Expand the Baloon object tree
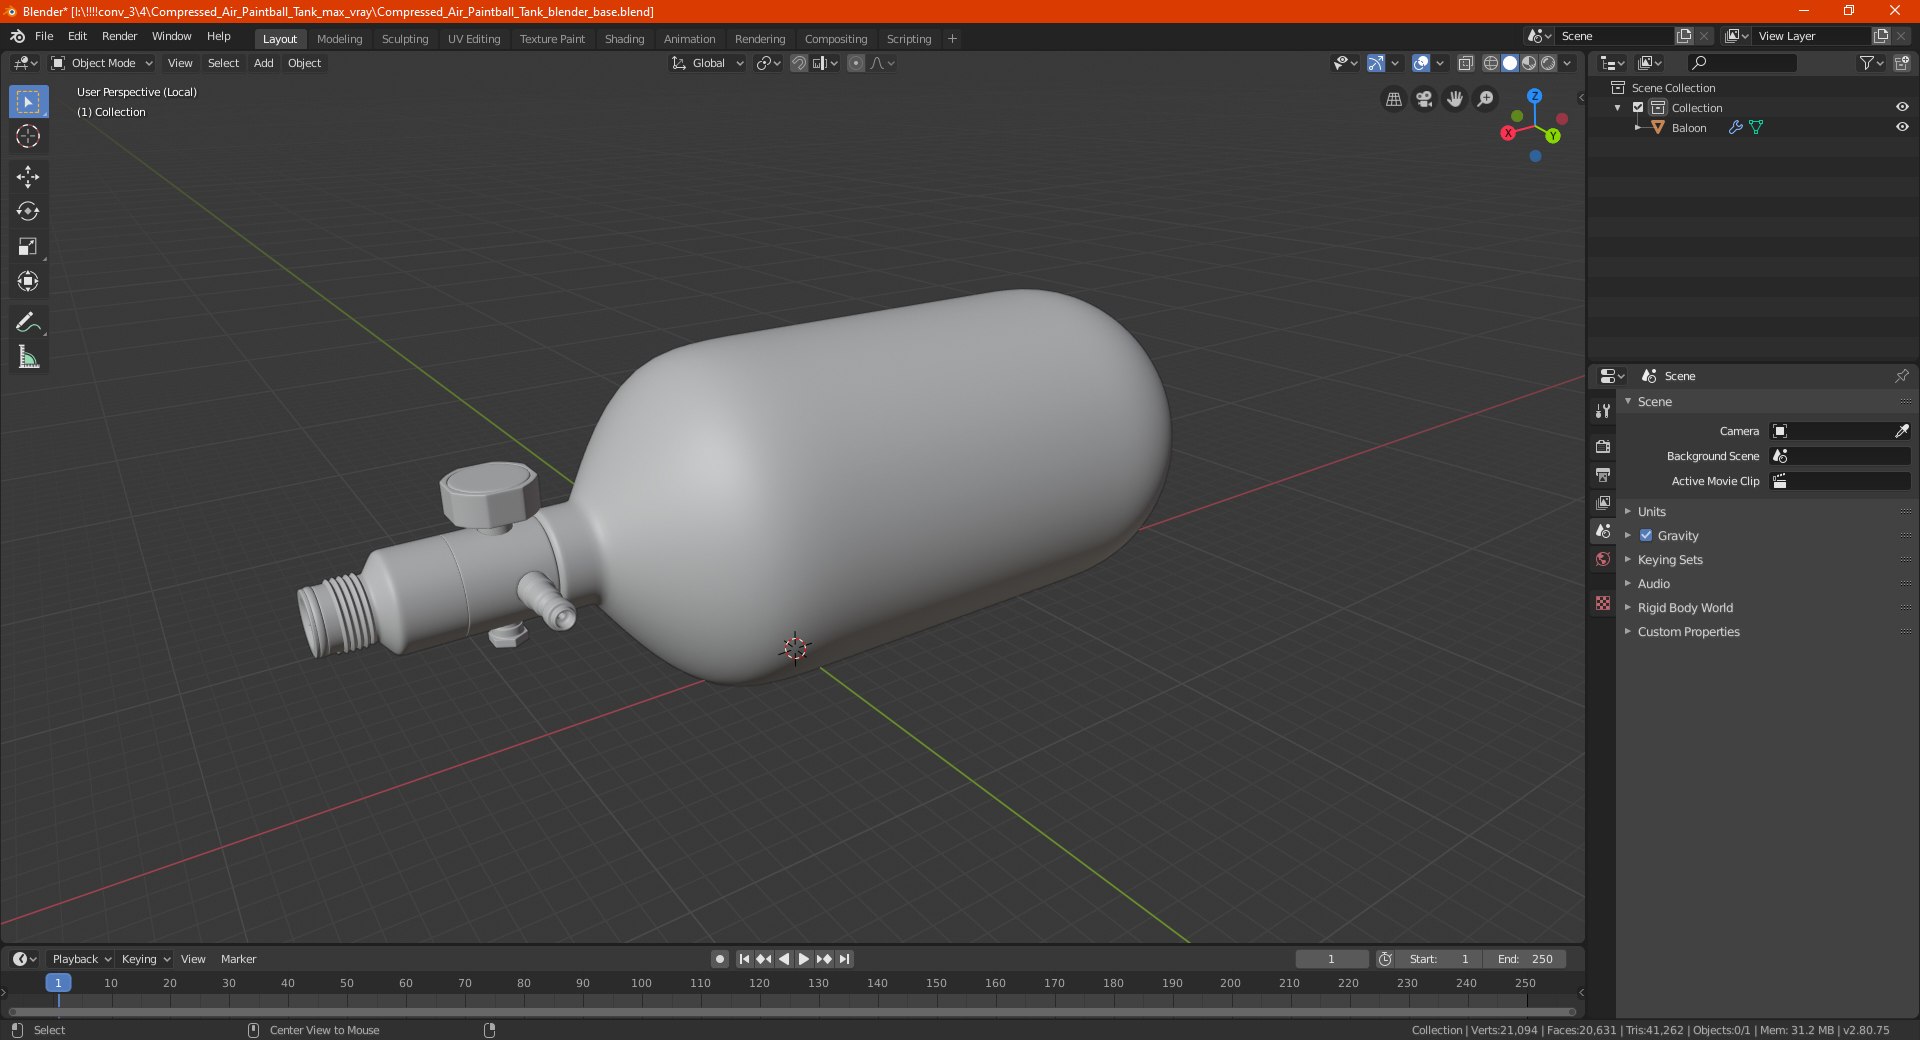 [1637, 127]
